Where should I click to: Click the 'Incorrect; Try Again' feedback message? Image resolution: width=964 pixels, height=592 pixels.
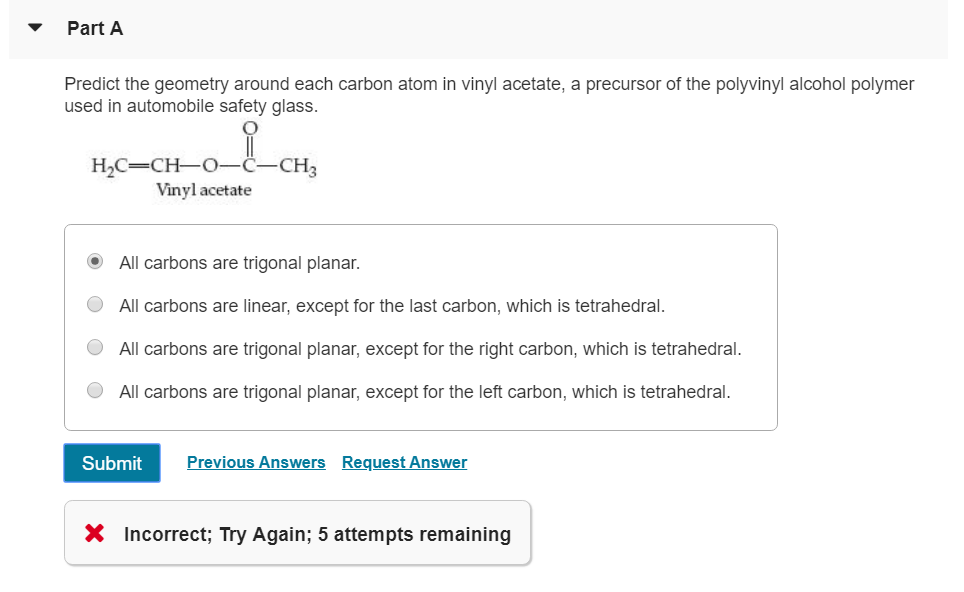pyautogui.click(x=317, y=534)
